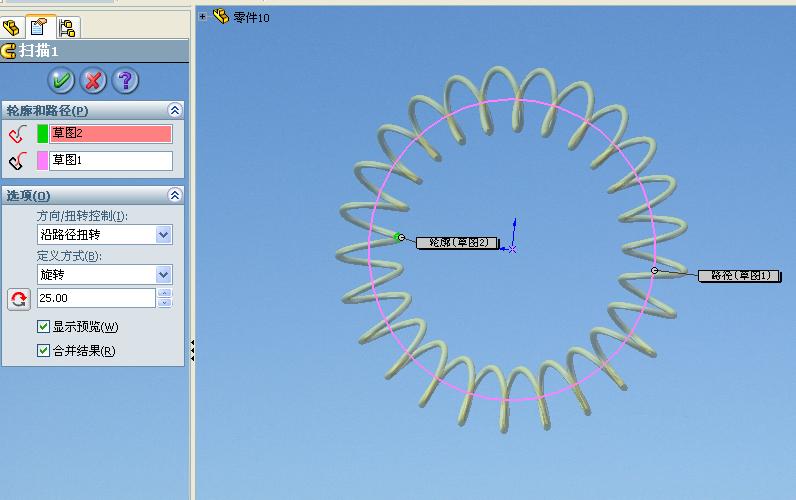Click the profile selection icon beside 草图2
The width and height of the screenshot is (796, 500).
click(x=17, y=134)
